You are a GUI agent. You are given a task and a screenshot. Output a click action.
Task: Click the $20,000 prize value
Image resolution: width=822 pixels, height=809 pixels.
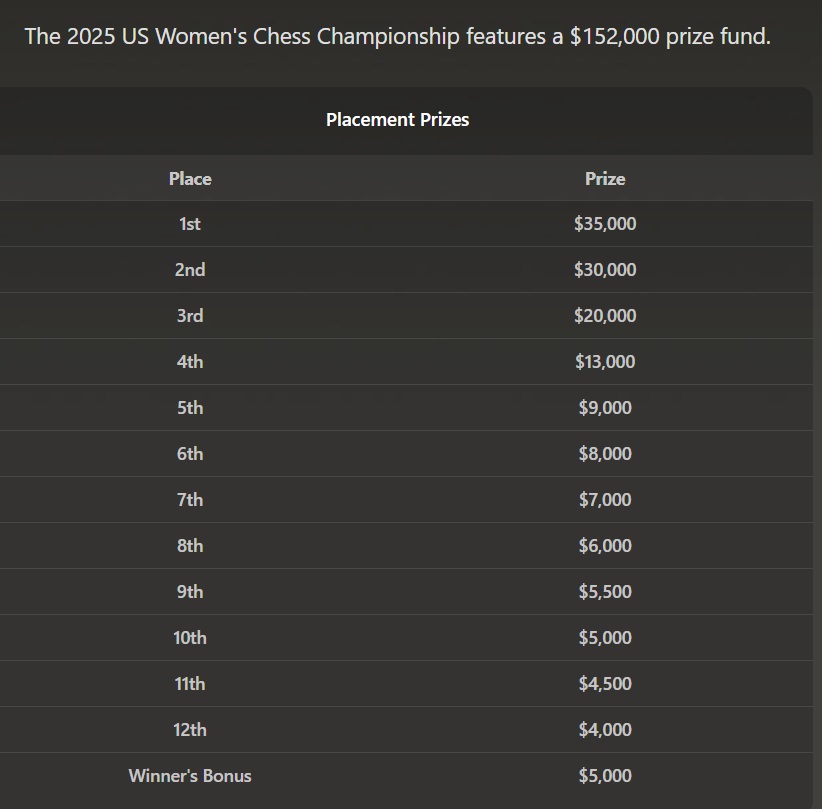click(x=605, y=316)
